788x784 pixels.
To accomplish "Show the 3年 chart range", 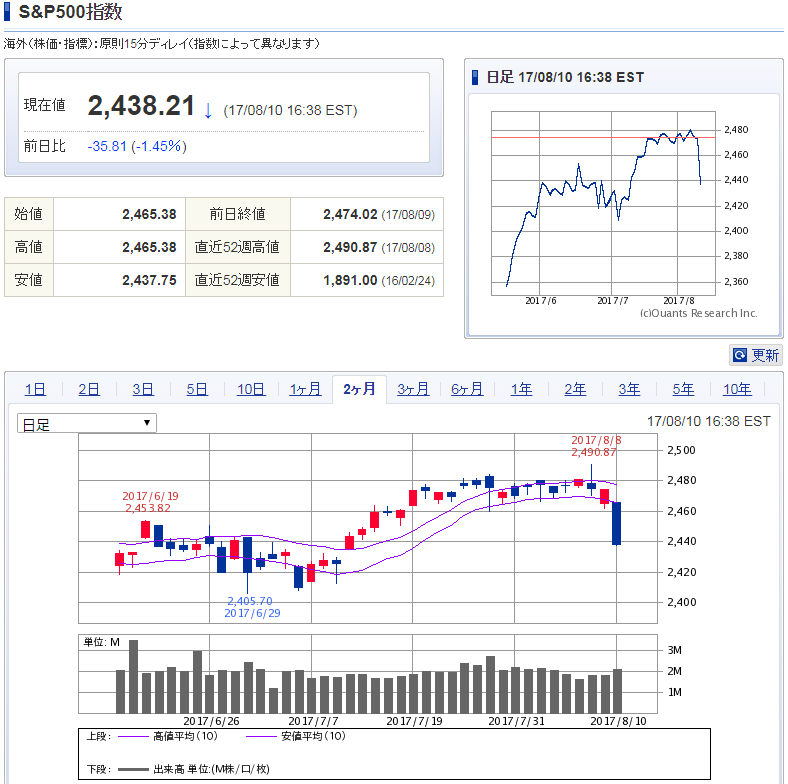I will point(629,389).
